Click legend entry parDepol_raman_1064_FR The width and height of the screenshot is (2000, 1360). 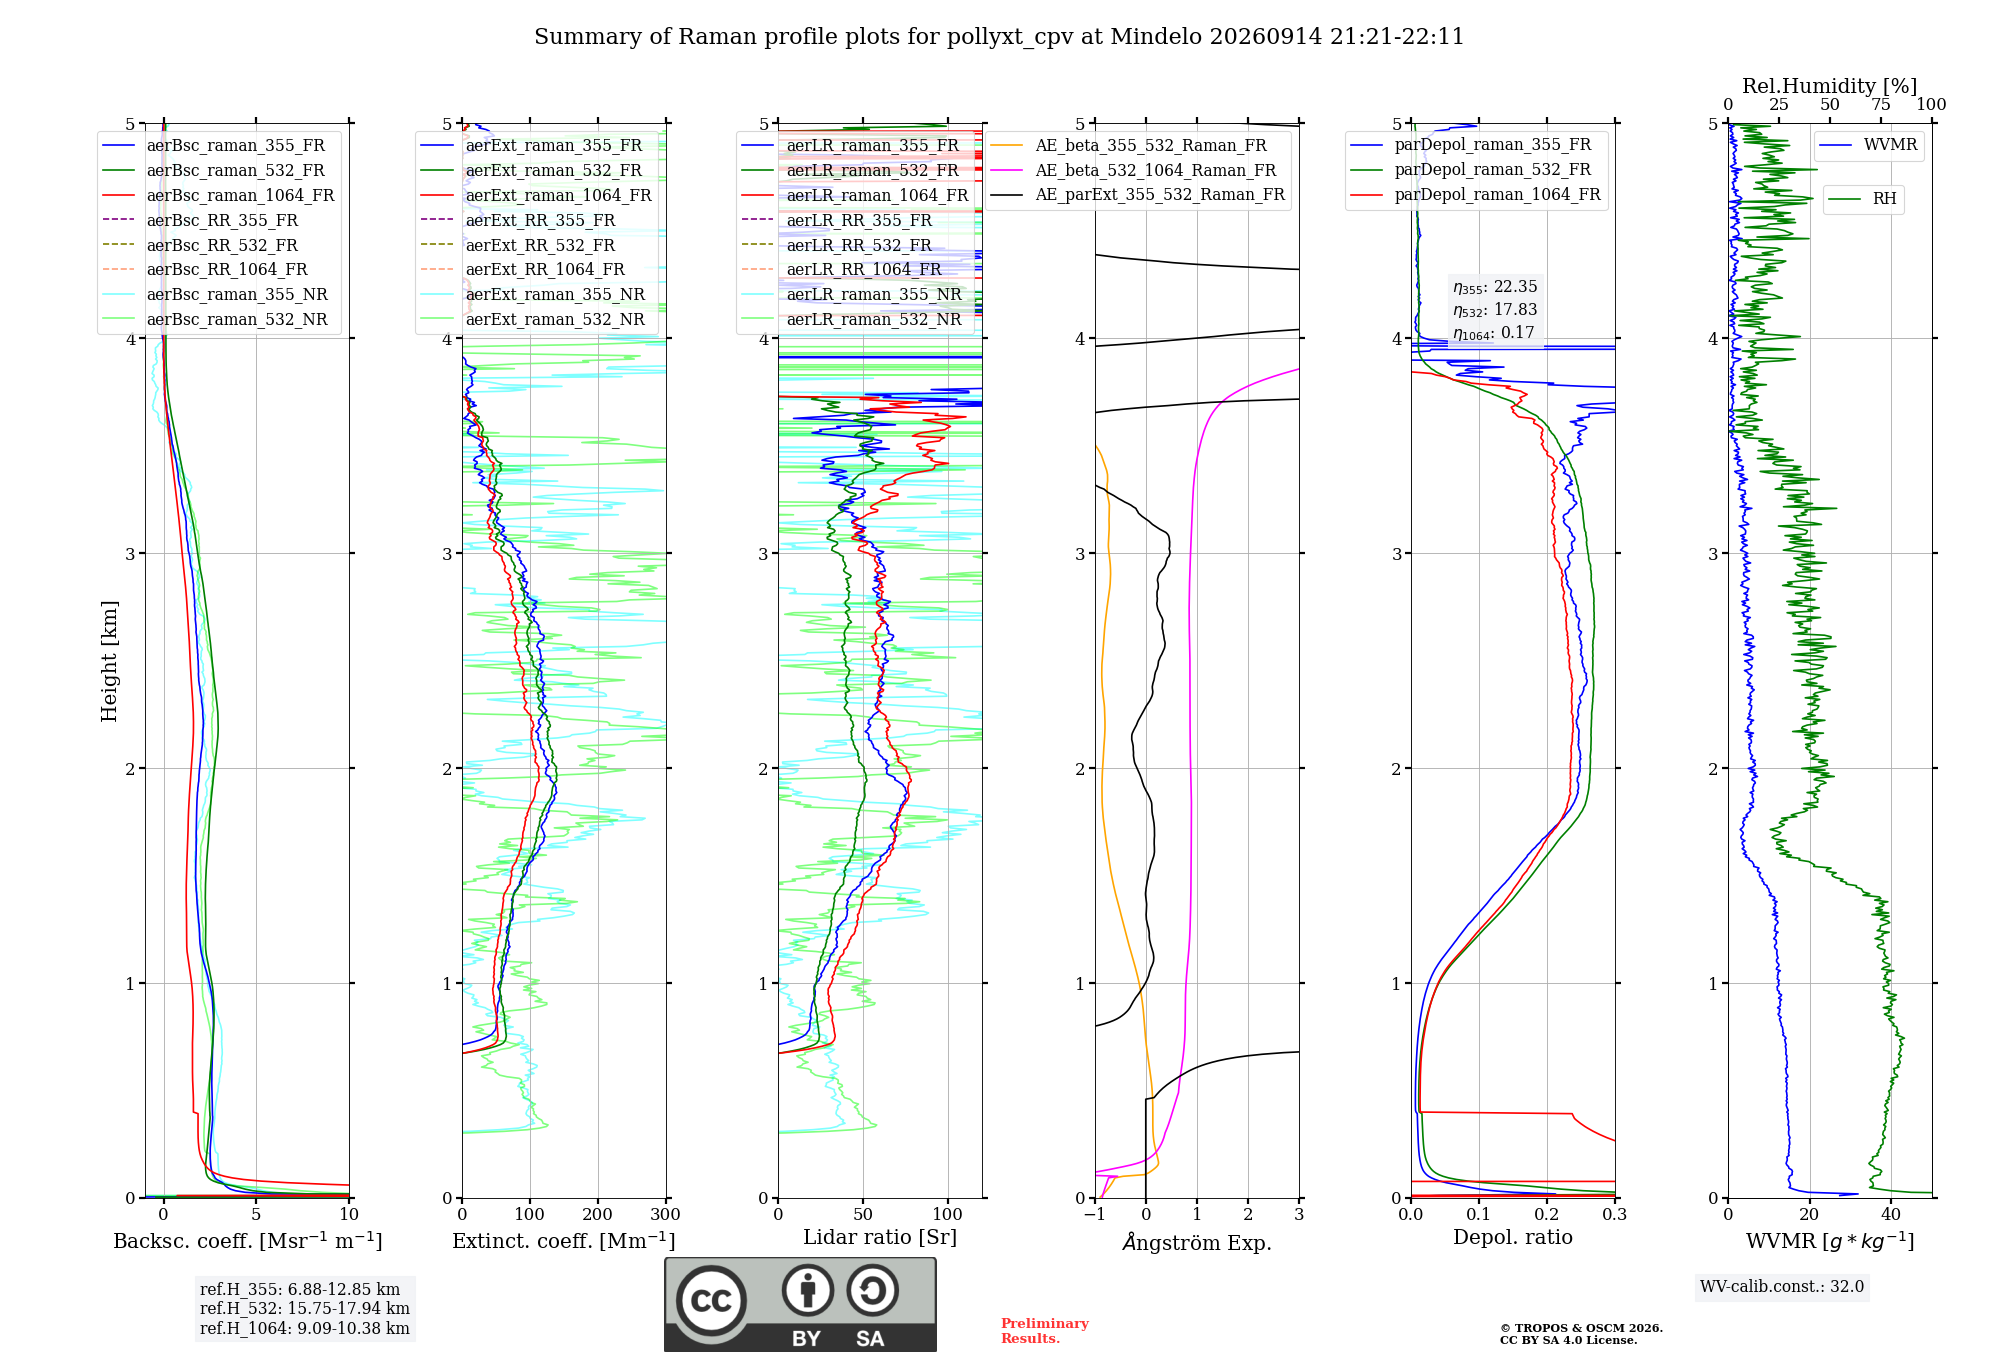point(1476,195)
